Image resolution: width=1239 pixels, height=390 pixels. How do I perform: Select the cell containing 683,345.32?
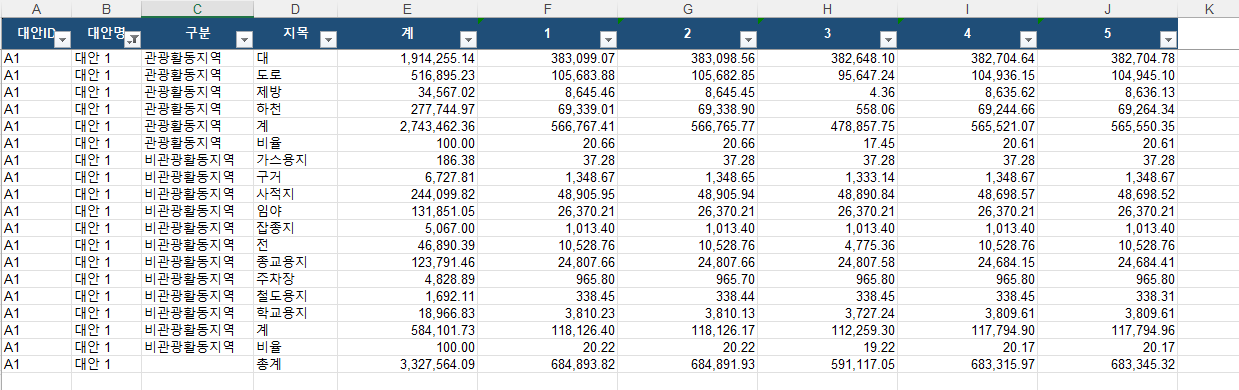pyautogui.click(x=1108, y=364)
